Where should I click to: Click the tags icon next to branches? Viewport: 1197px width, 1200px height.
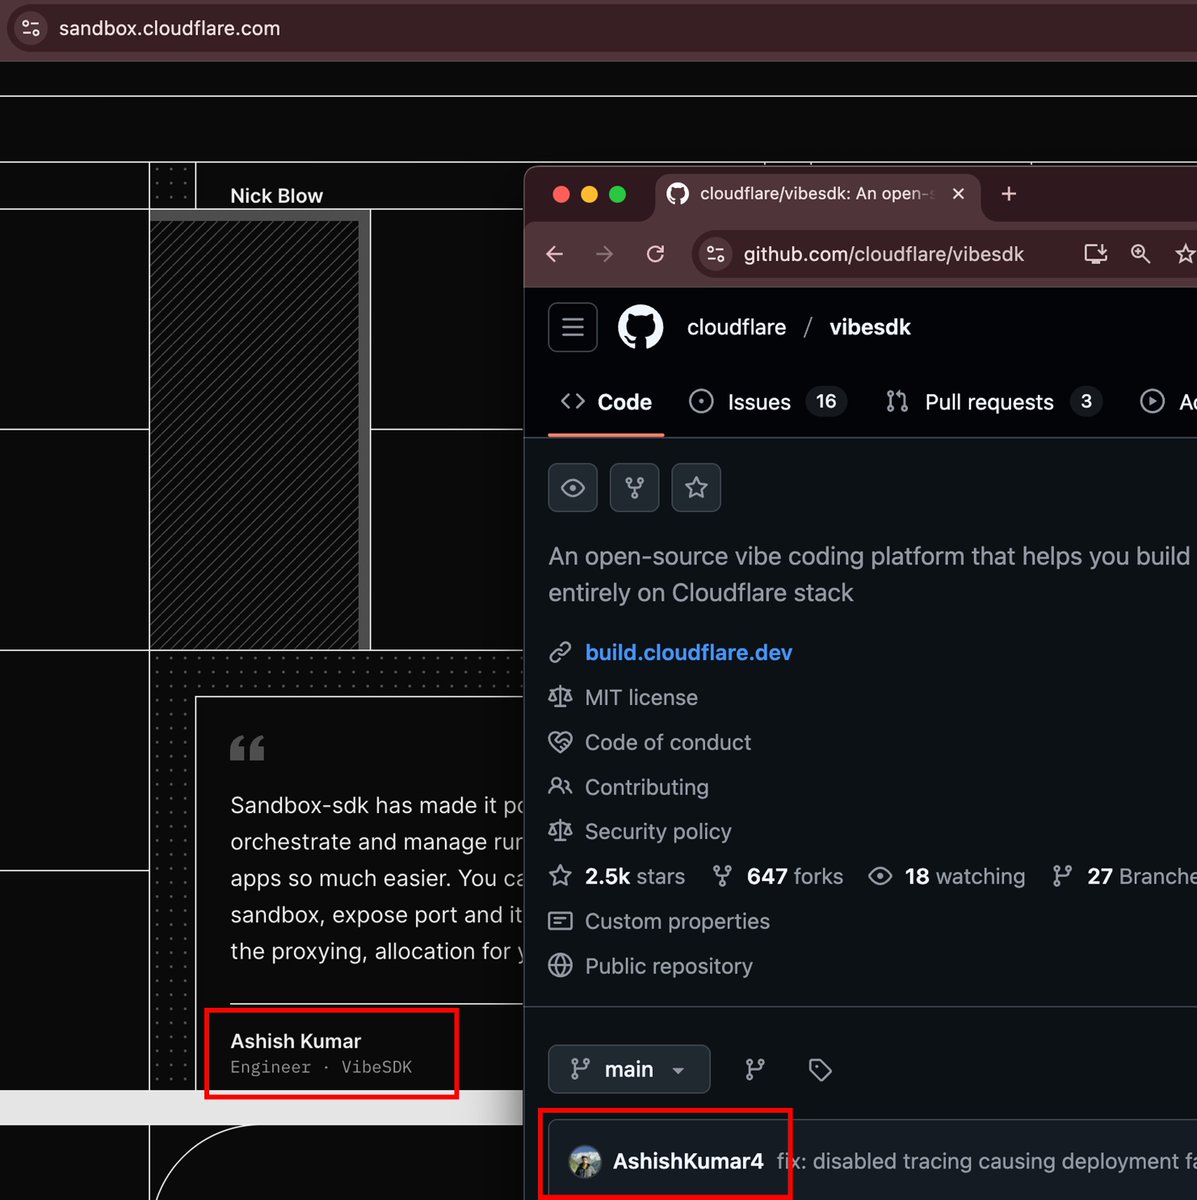(820, 1069)
